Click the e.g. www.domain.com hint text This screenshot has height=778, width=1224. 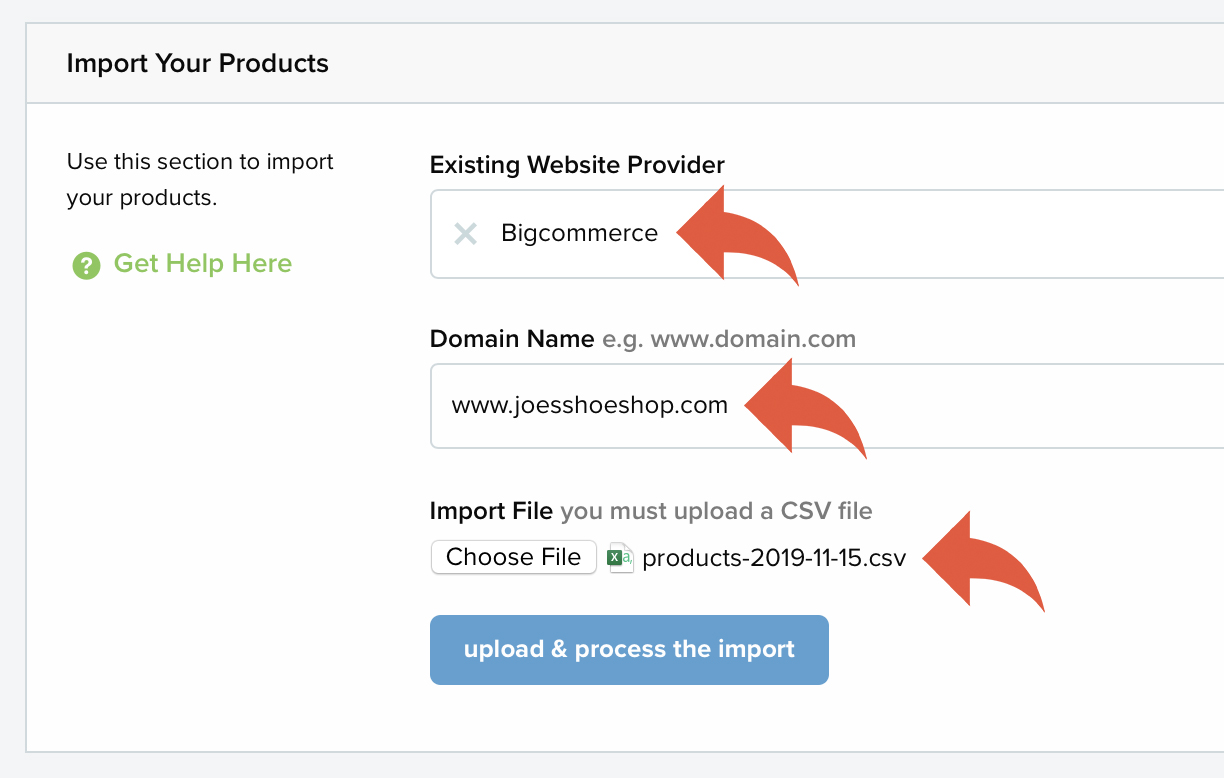click(729, 339)
